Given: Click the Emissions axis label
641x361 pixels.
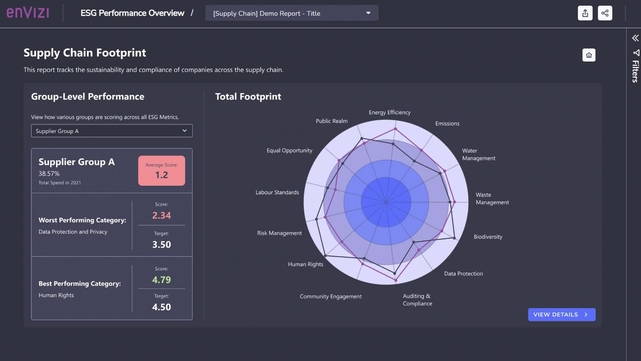Looking at the screenshot, I should (447, 123).
